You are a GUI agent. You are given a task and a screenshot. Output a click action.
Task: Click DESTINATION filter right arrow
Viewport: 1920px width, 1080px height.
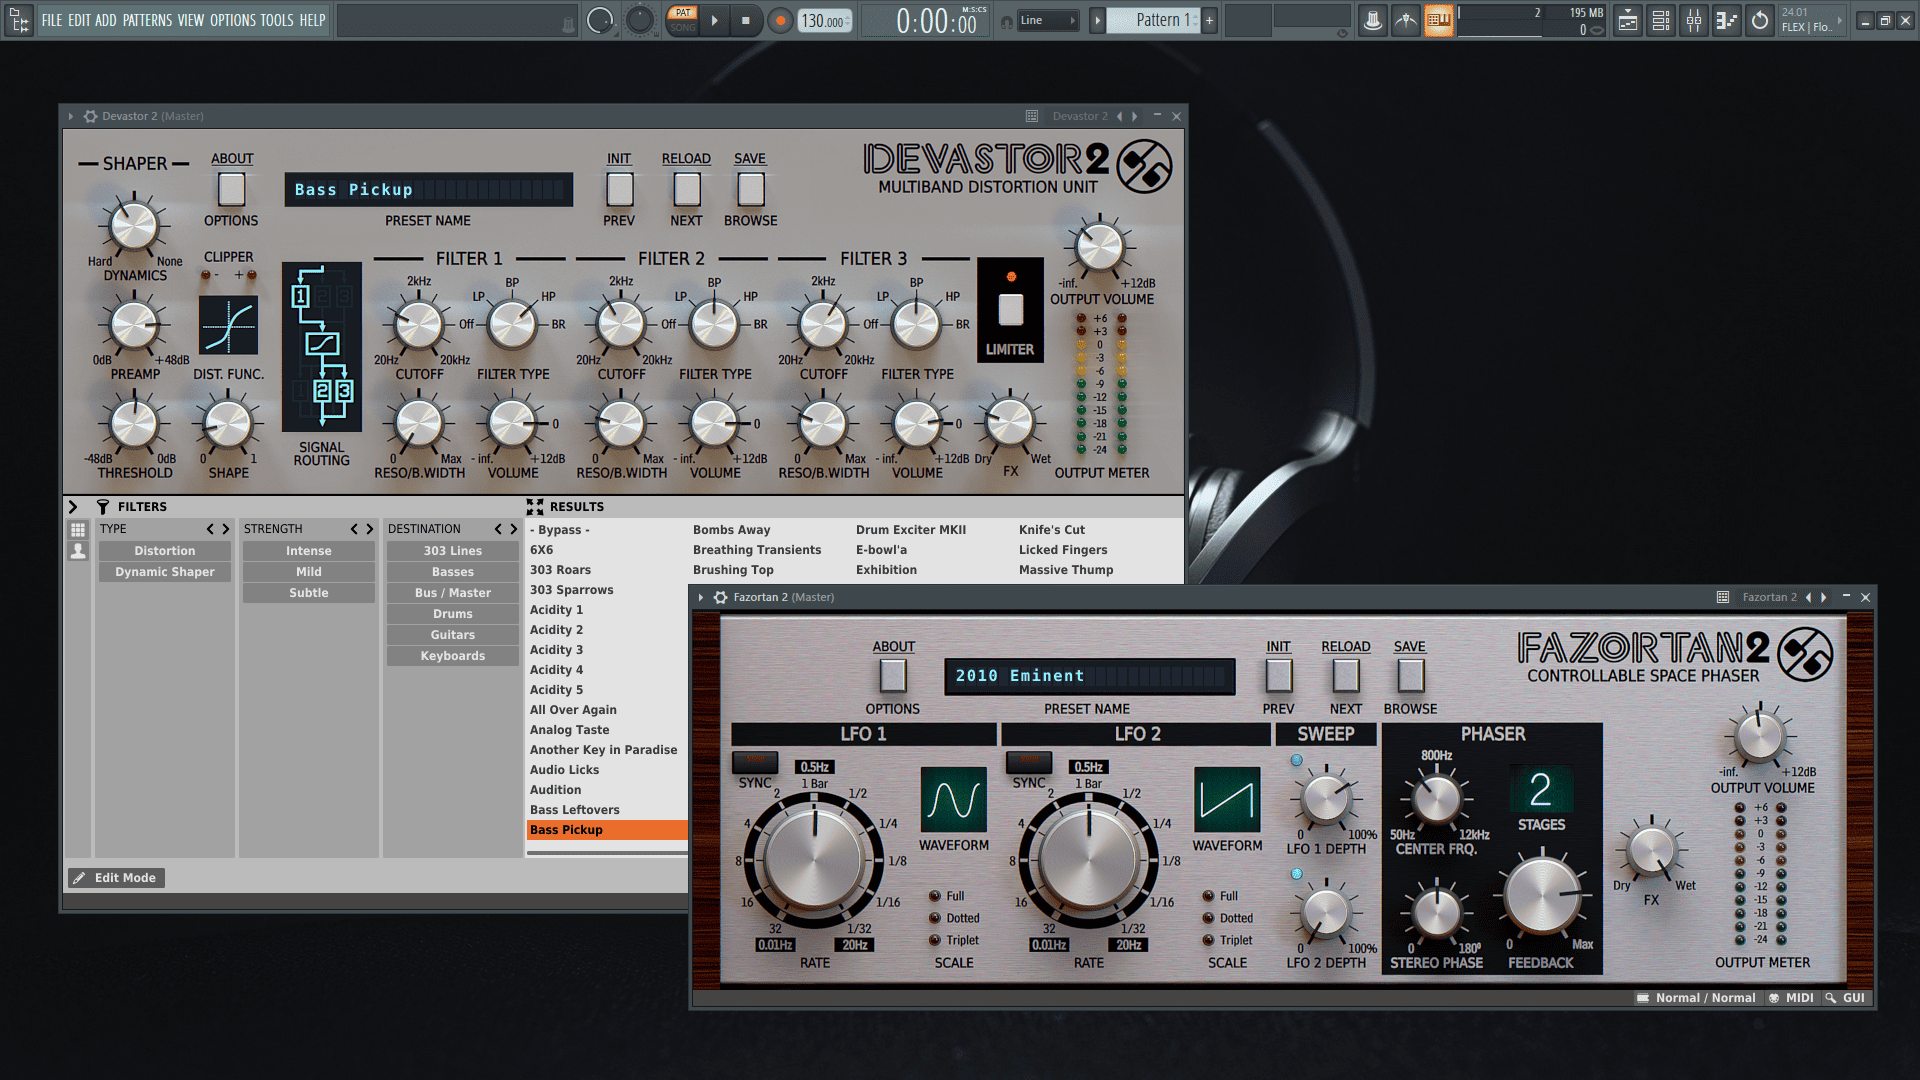click(513, 529)
